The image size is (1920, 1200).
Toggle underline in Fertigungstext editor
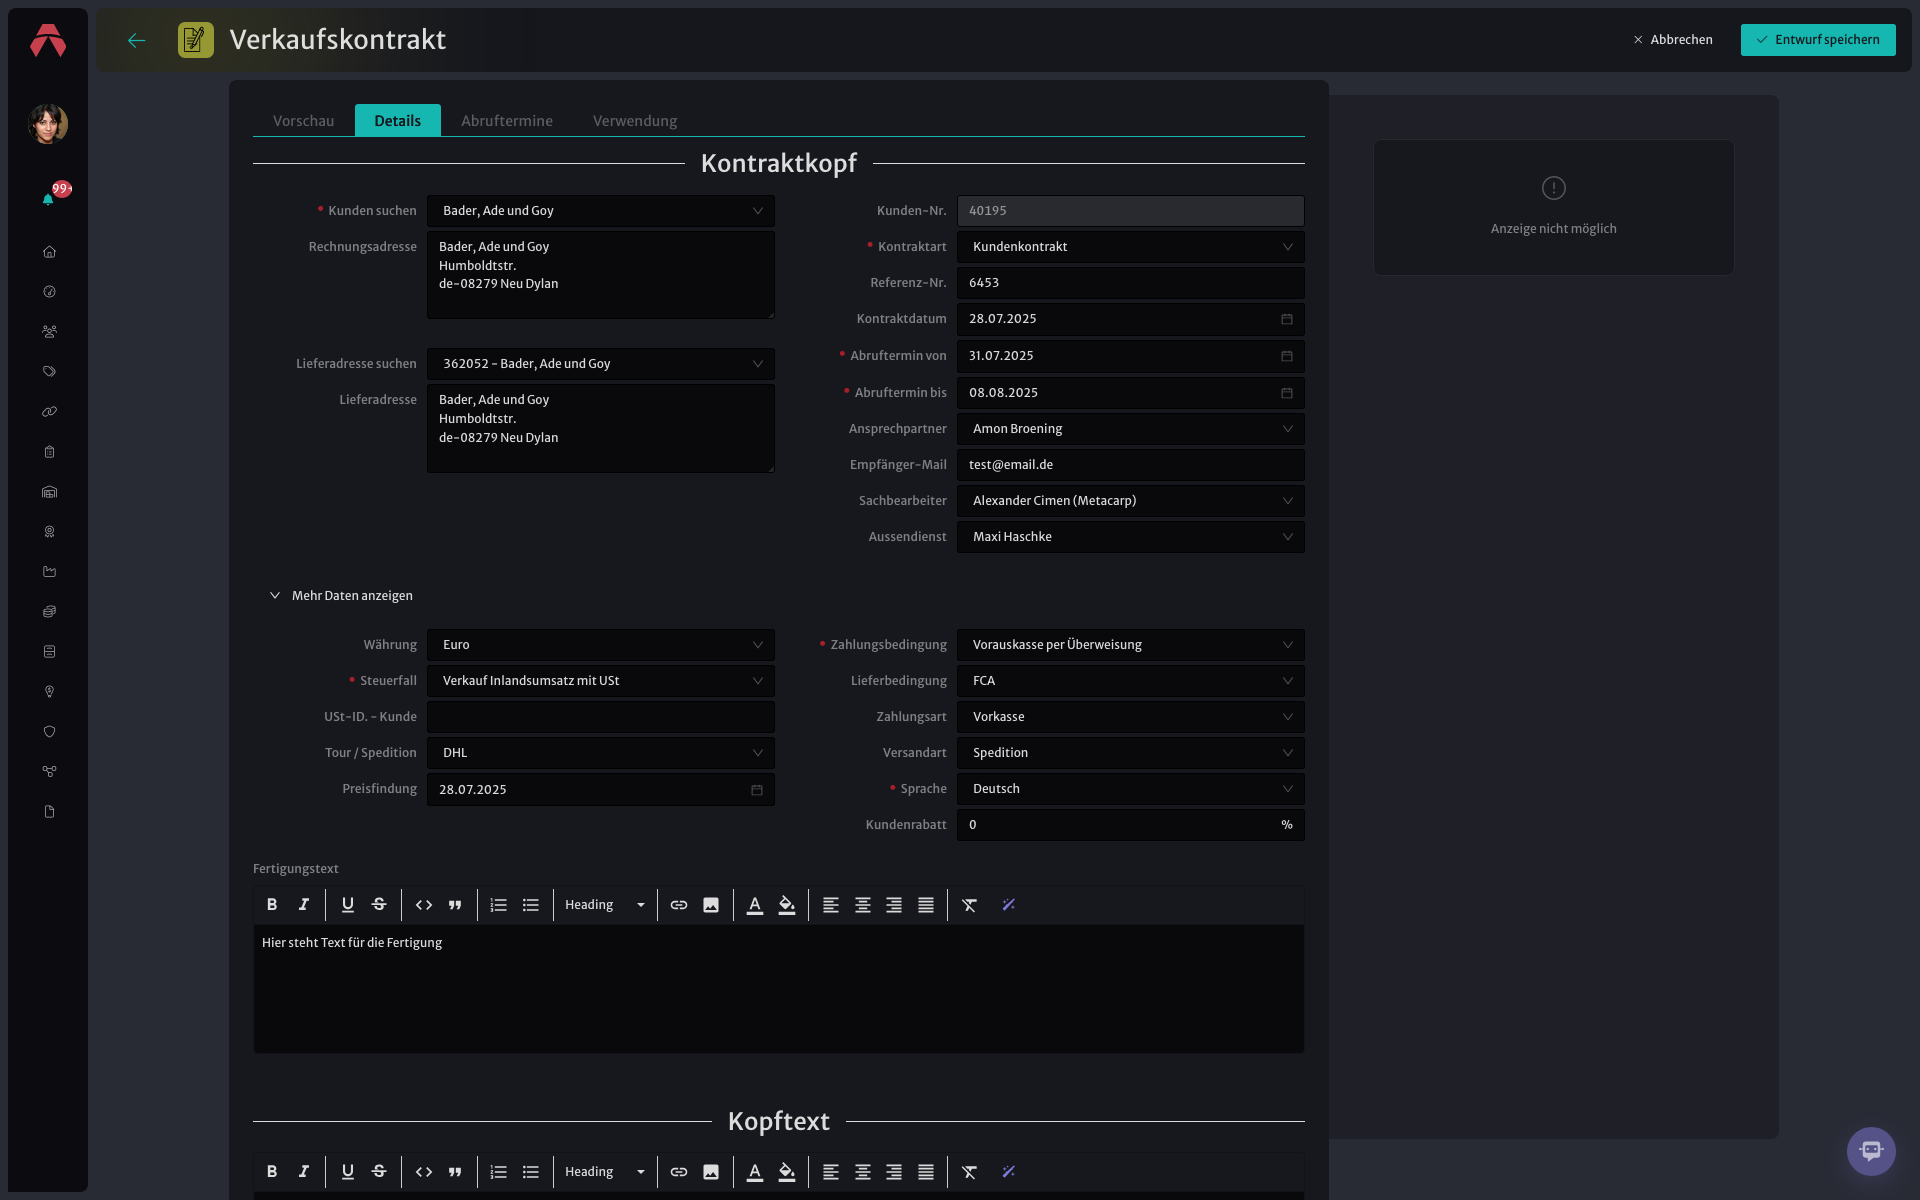pyautogui.click(x=348, y=905)
